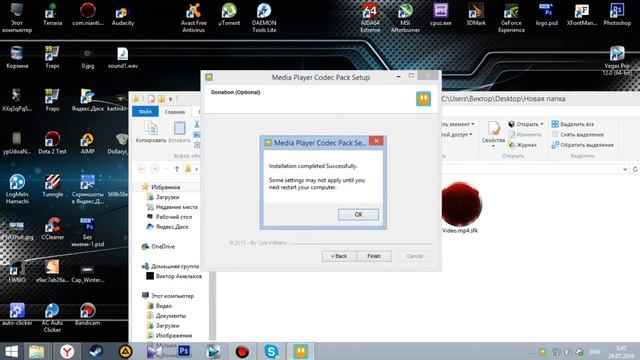Select the Video.mp4.sfk file in Explorer
The image size is (640, 360).
[460, 208]
